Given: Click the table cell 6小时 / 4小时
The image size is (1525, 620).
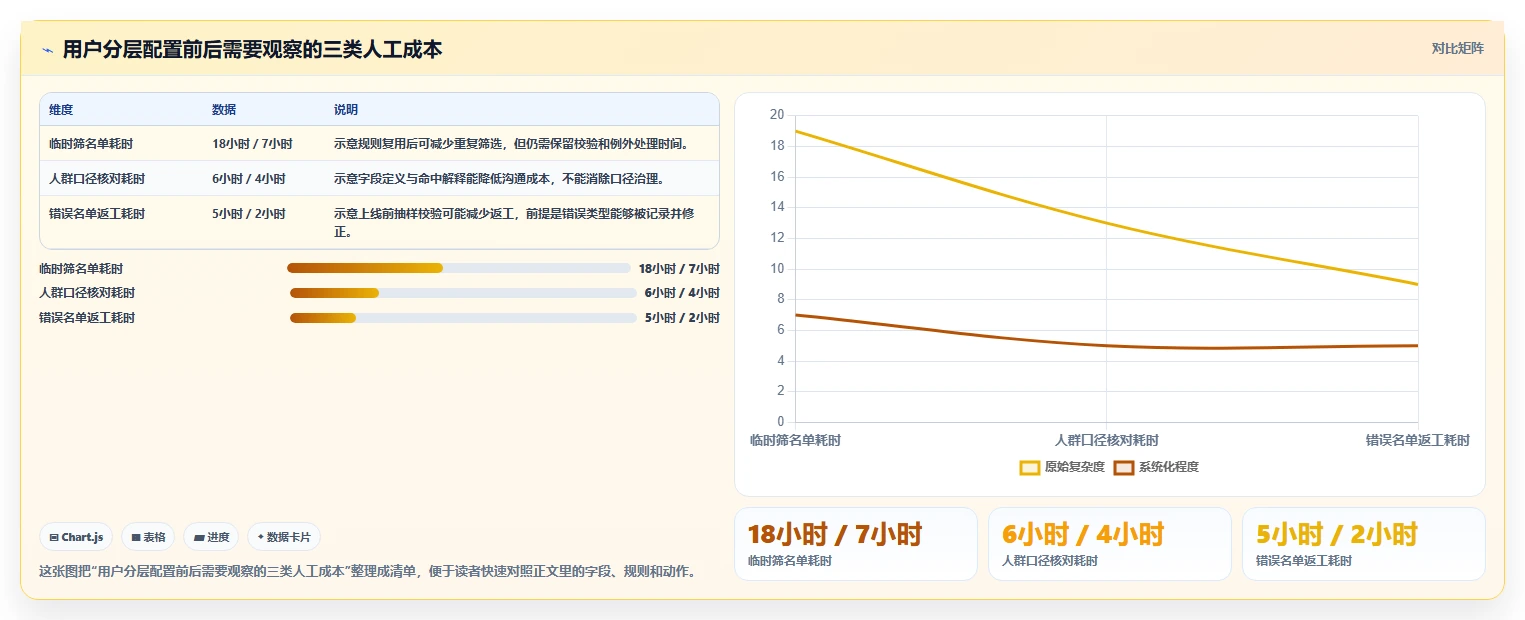Looking at the screenshot, I should click(x=249, y=179).
